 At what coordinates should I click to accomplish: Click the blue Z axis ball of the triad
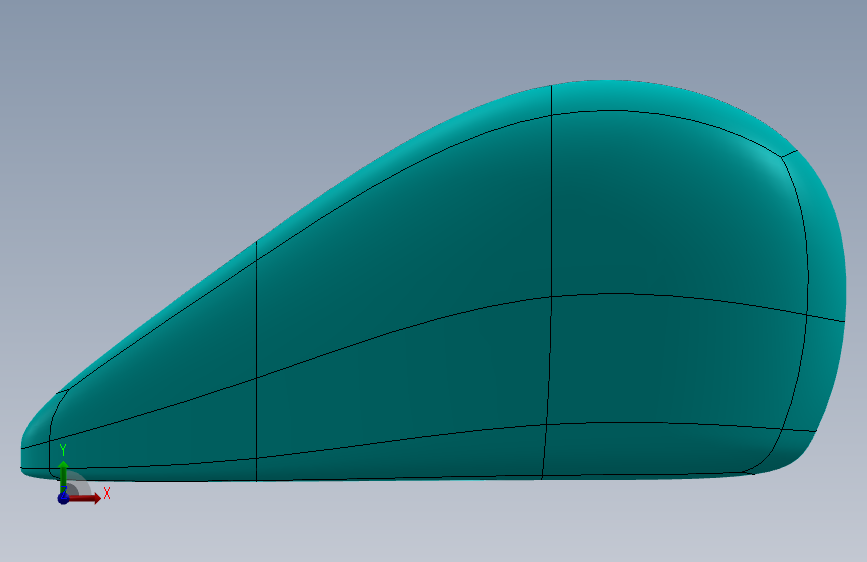point(63,498)
